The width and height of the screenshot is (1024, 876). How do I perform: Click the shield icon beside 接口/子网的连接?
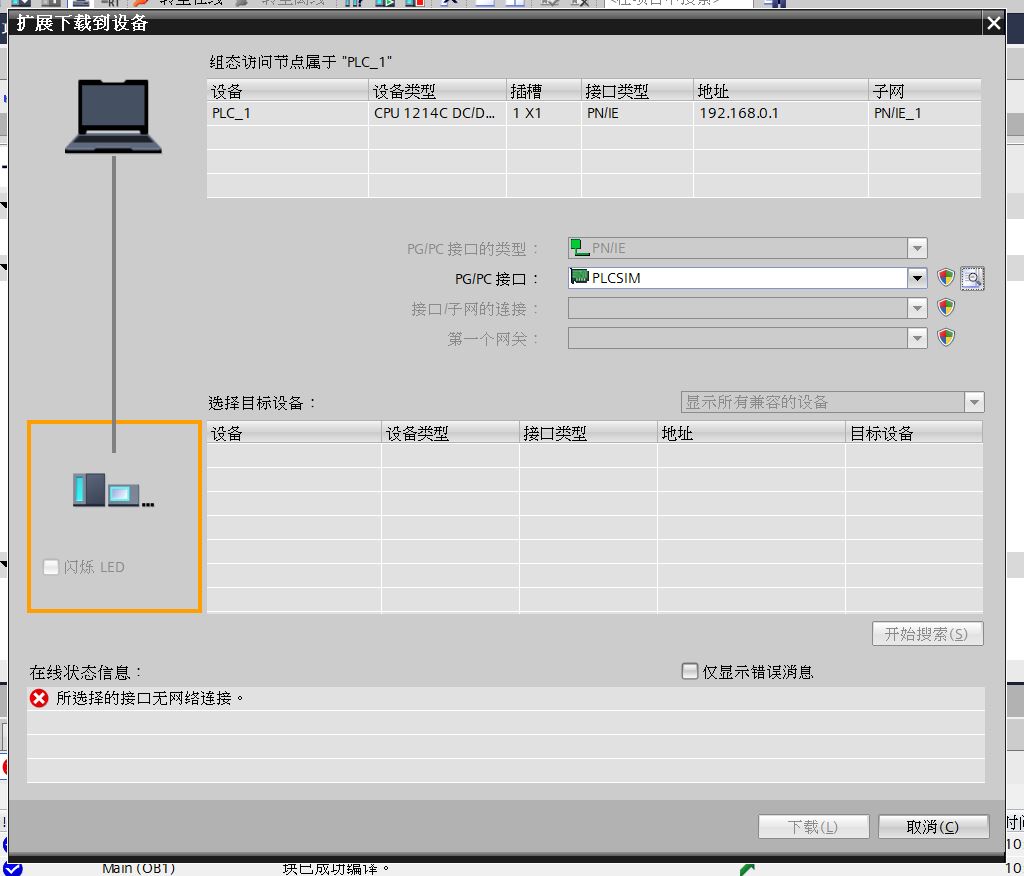tap(946, 308)
